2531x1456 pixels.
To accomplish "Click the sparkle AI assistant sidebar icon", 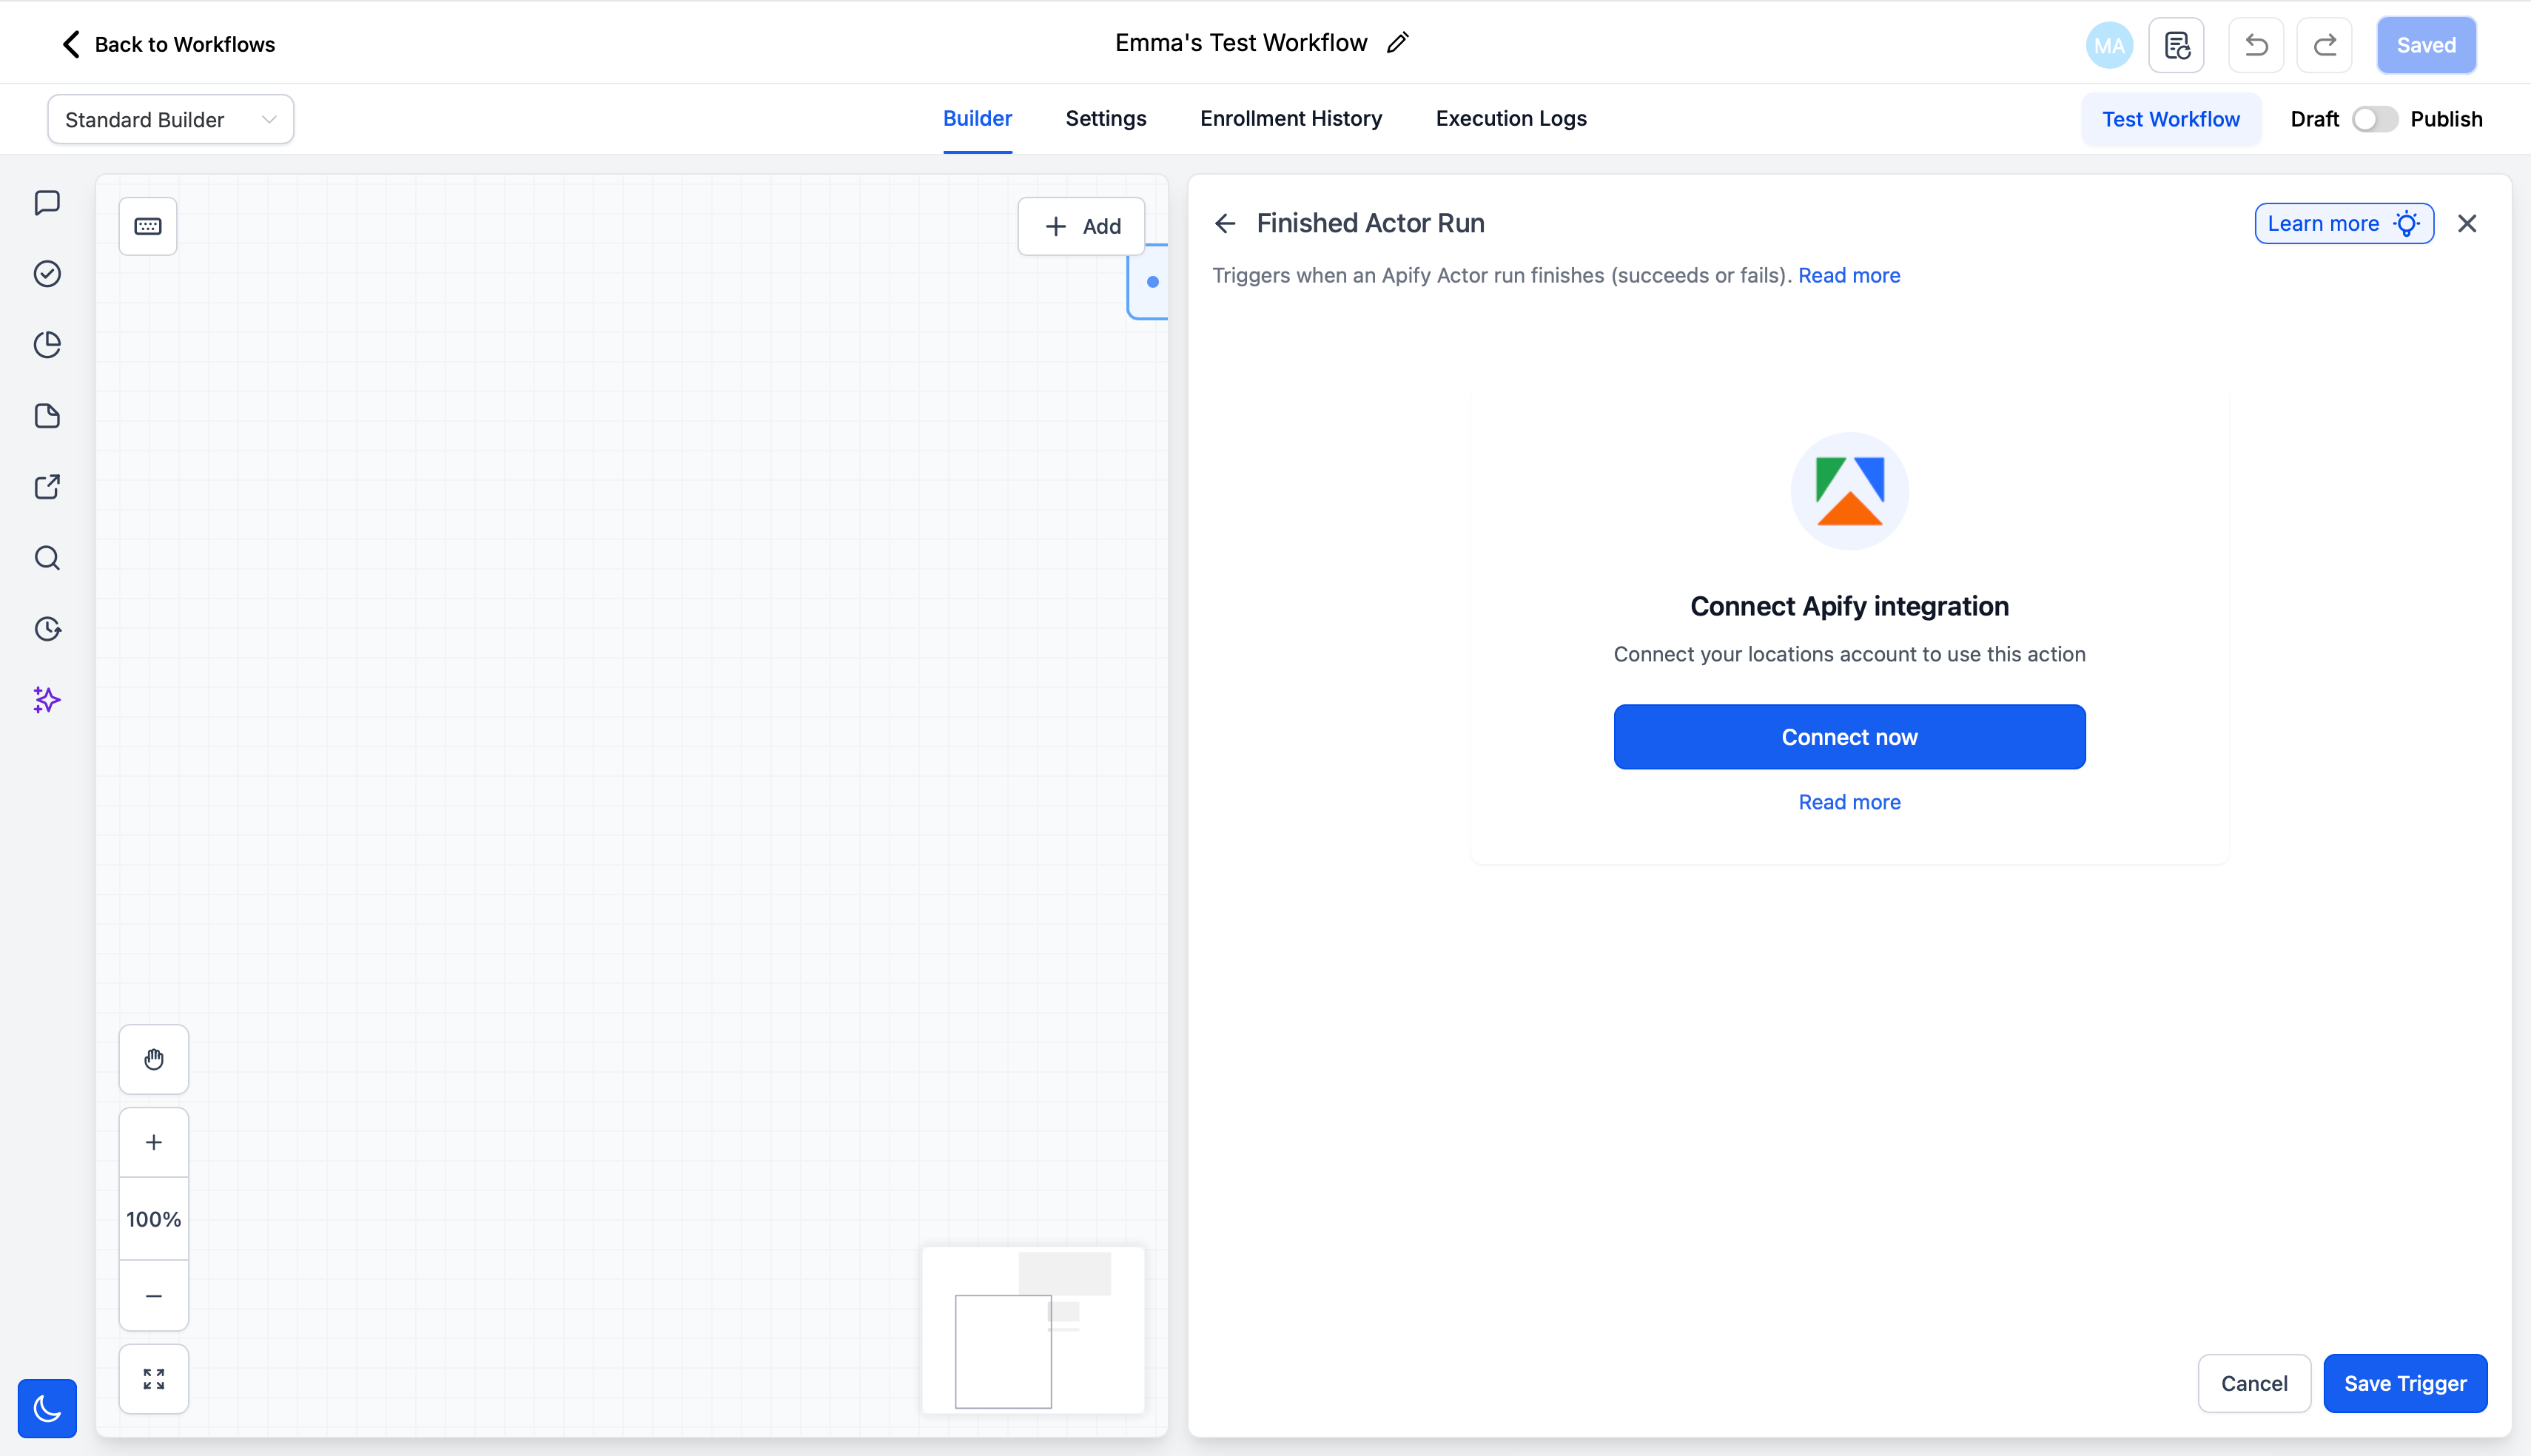I will click(47, 700).
